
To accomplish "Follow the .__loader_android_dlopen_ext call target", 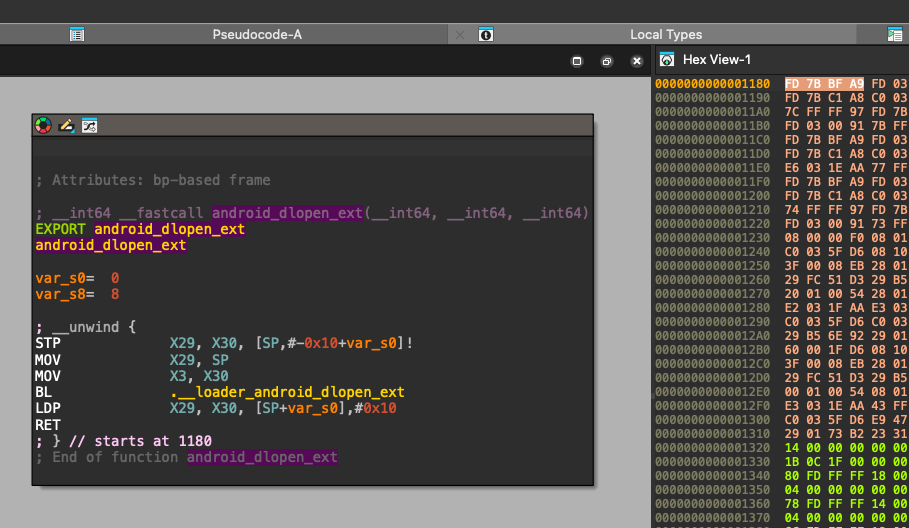I will click(286, 392).
